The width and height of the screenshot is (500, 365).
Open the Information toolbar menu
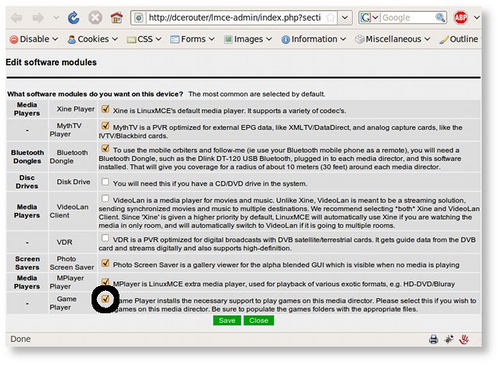tap(313, 39)
